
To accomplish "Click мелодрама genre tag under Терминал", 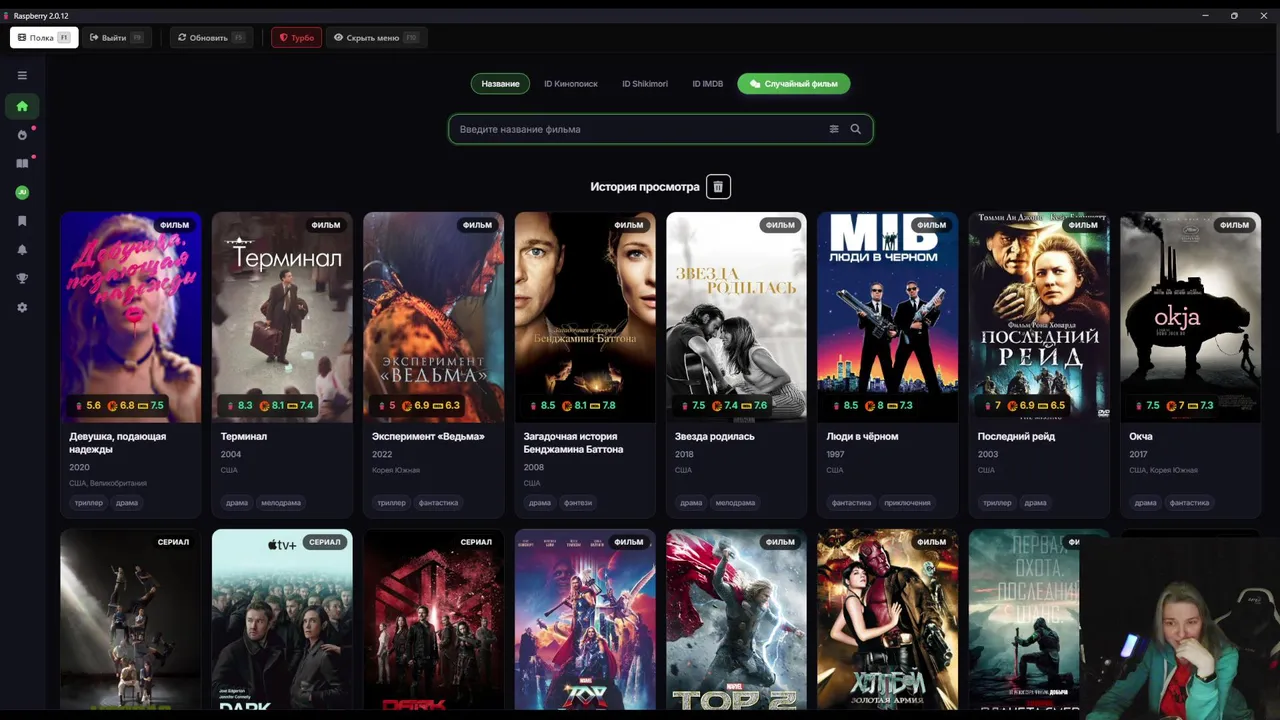I will tap(281, 503).
